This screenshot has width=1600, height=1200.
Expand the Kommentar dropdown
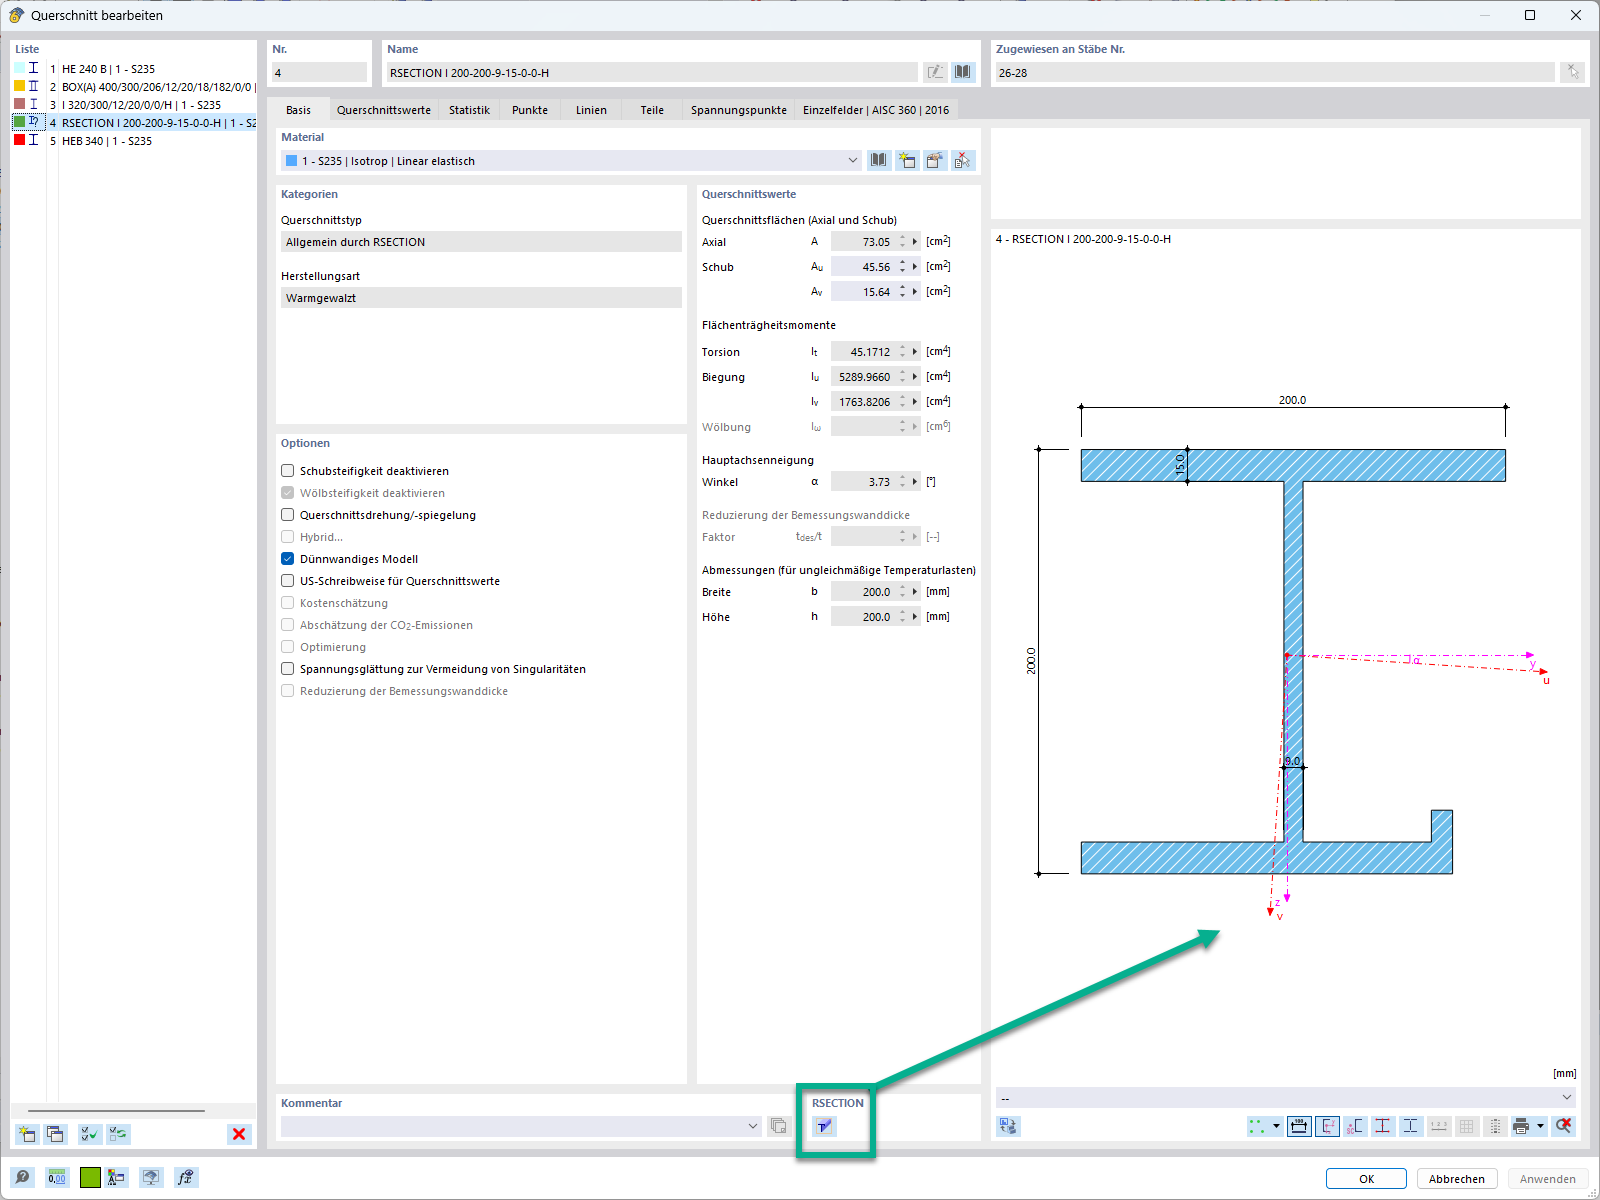coord(752,1126)
